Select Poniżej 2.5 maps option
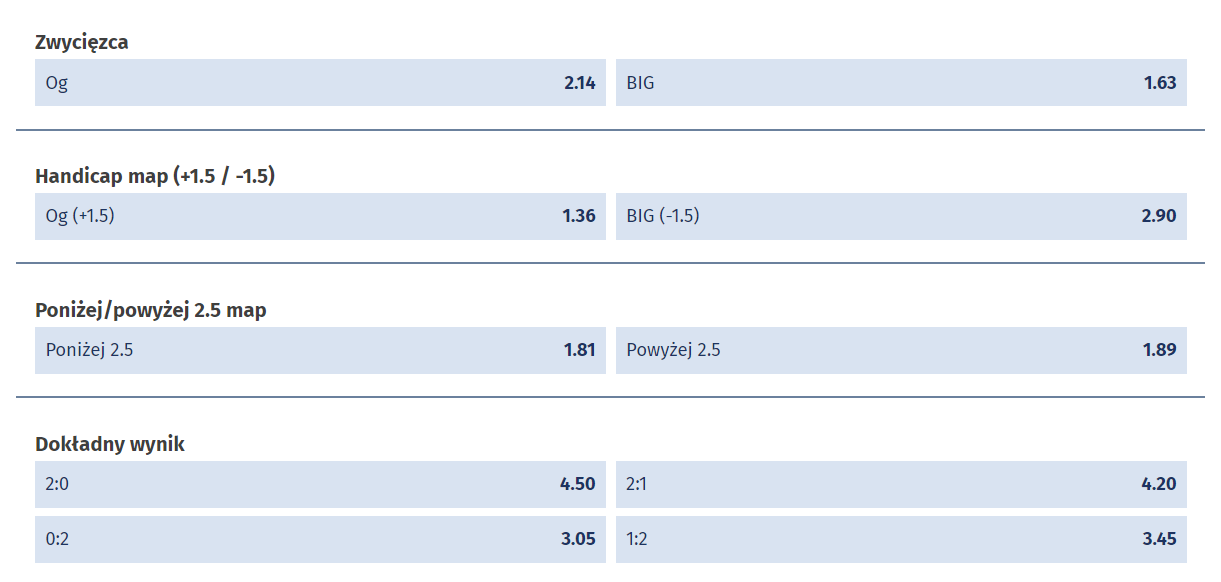Image resolution: width=1221 pixels, height=582 pixels. point(320,350)
